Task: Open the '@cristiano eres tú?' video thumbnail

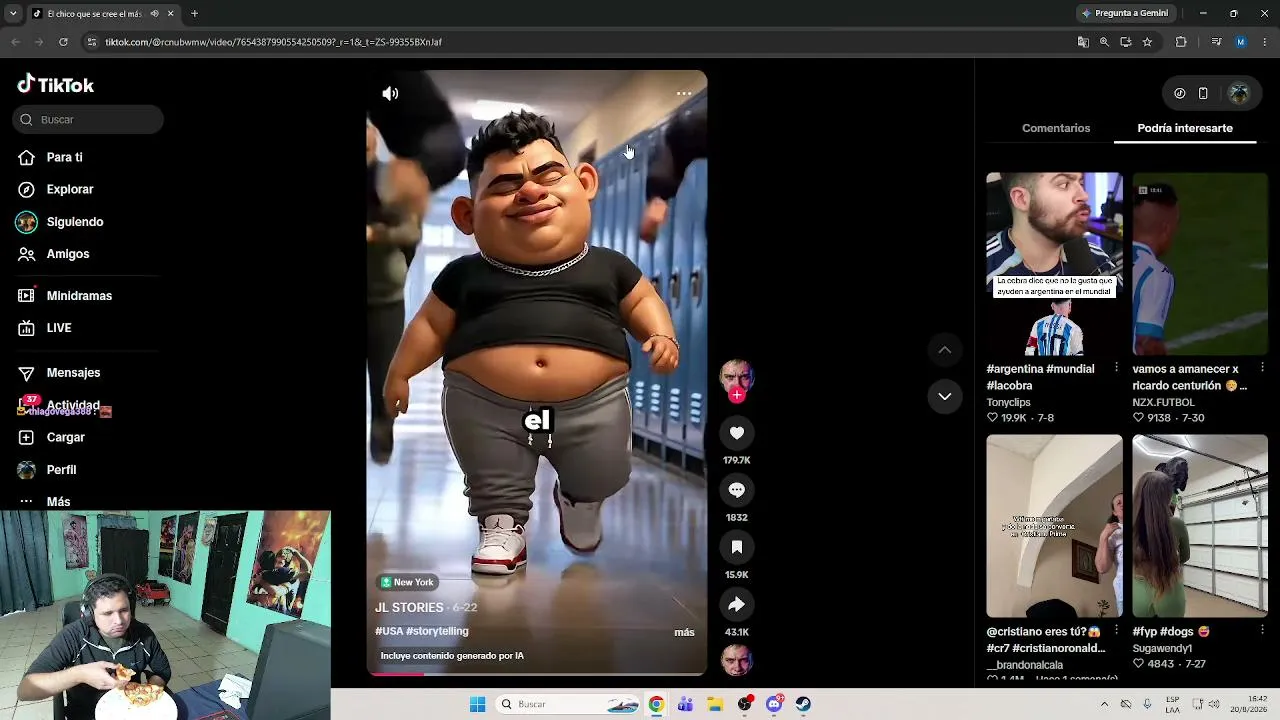Action: click(1054, 526)
